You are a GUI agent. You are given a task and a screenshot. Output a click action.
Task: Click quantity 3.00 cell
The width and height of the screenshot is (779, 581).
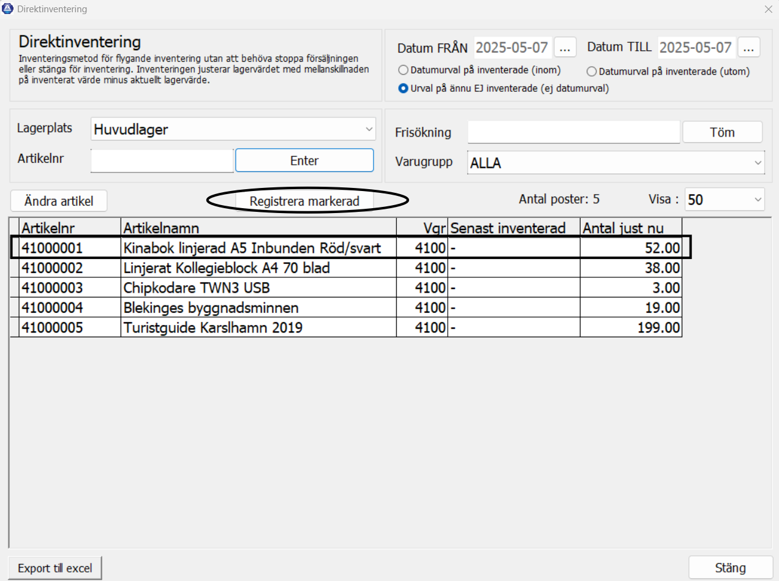click(631, 288)
